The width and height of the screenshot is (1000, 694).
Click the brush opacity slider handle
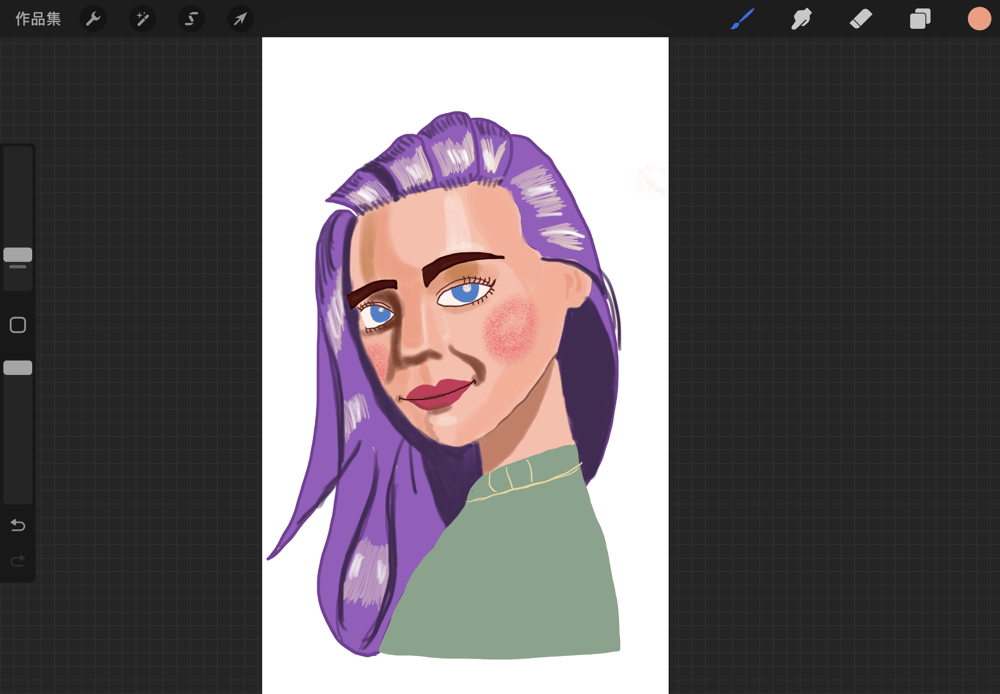click(18, 368)
